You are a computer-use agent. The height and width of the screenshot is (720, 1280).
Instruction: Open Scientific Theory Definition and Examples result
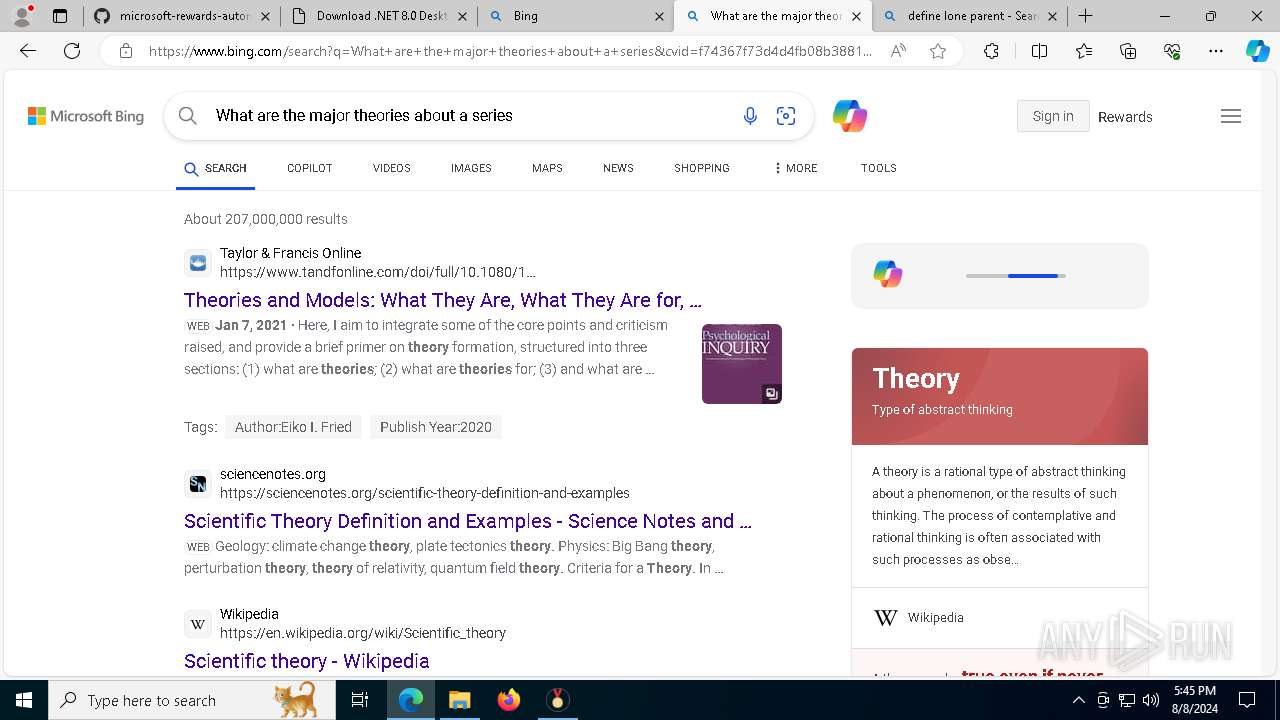(x=468, y=521)
